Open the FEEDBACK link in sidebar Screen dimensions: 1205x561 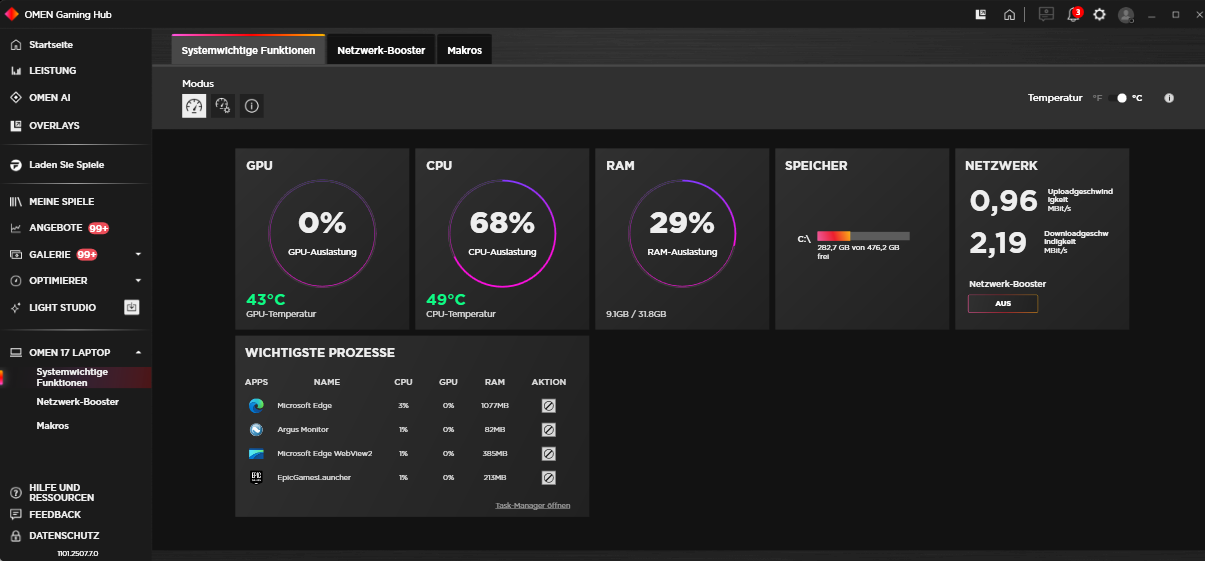[55, 515]
